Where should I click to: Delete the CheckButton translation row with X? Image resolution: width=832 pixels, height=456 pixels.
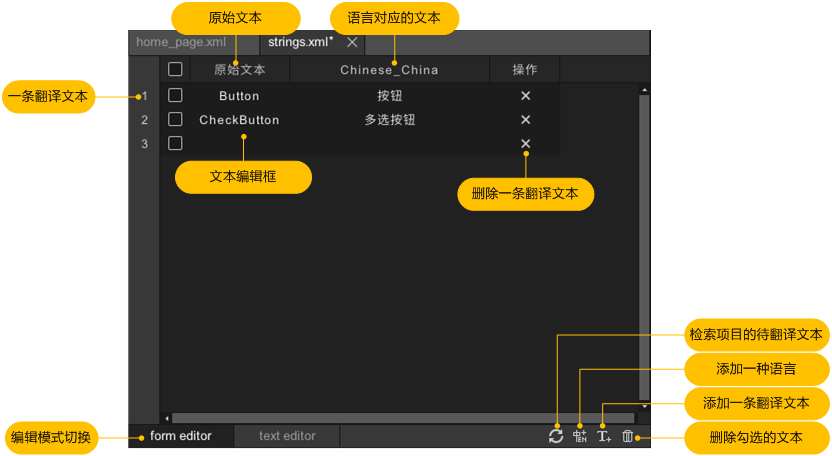click(x=525, y=119)
